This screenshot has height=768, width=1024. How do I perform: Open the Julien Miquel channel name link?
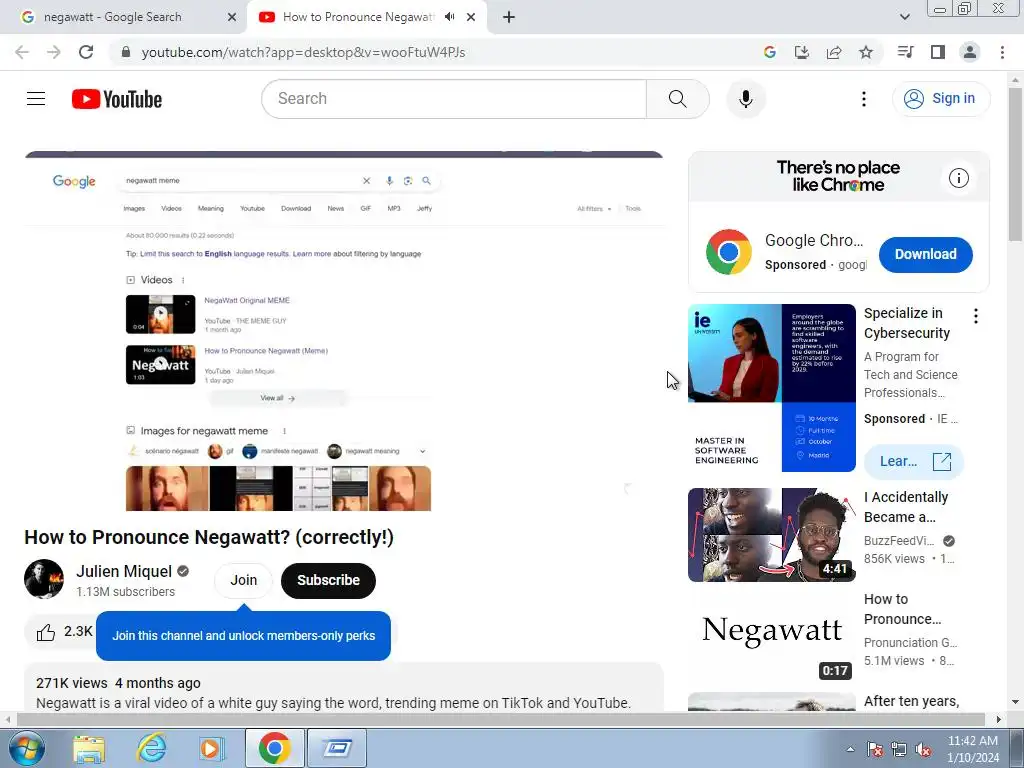[124, 571]
